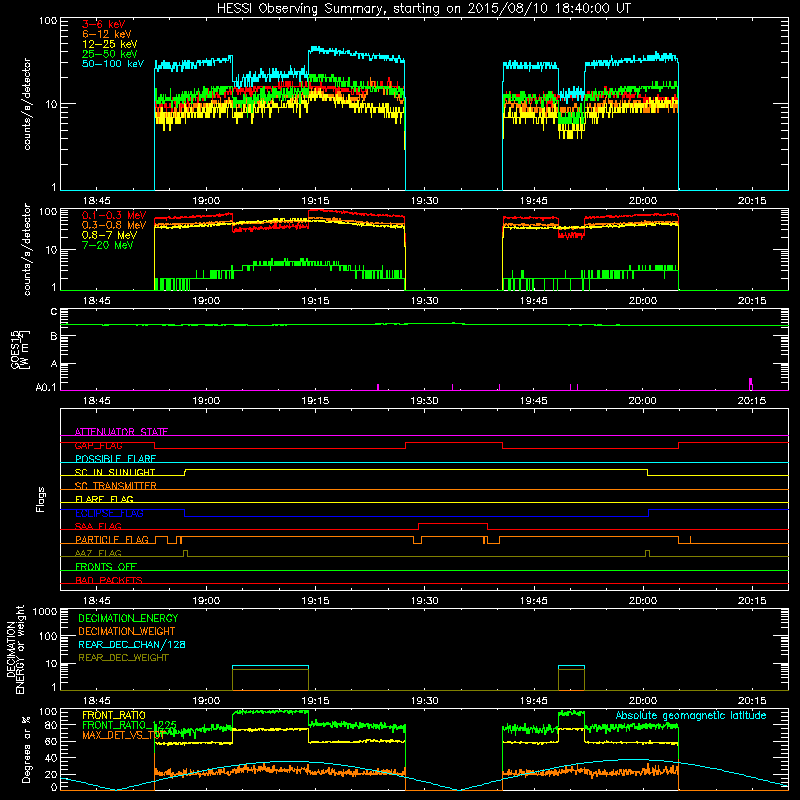This screenshot has height=800, width=800.
Task: Select the B tick label on GOES axis
Action: pos(54,336)
